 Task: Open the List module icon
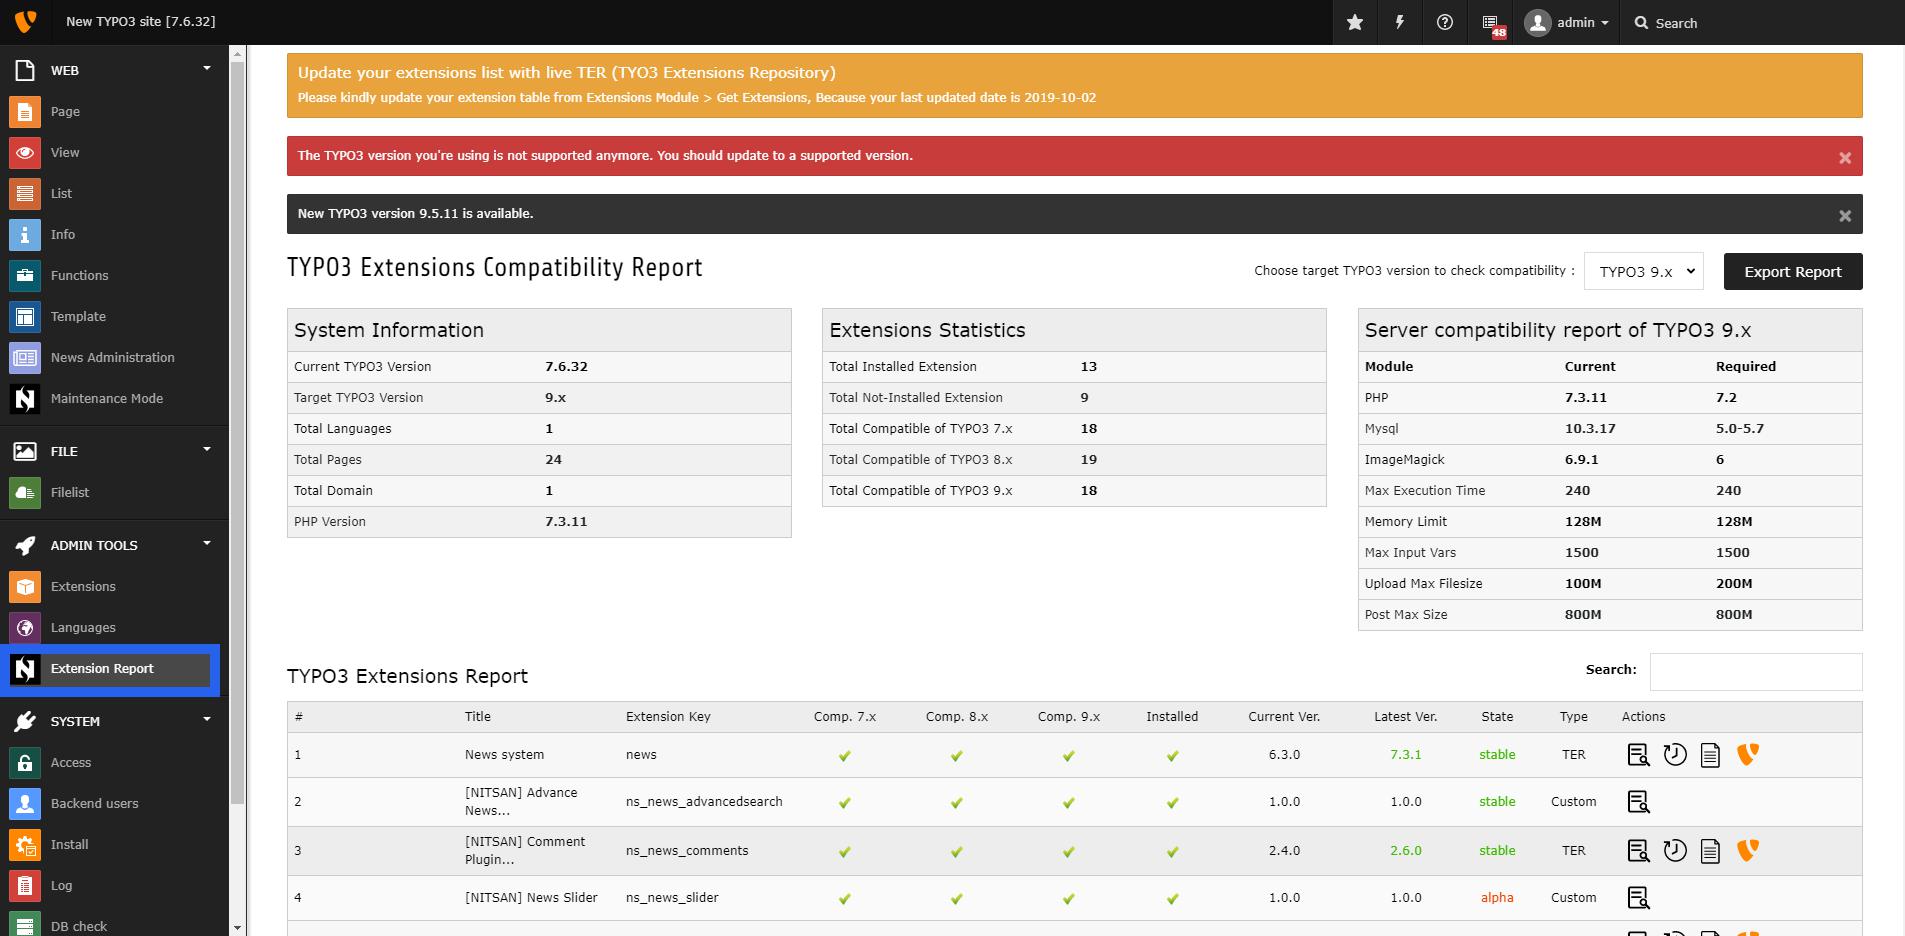point(25,193)
